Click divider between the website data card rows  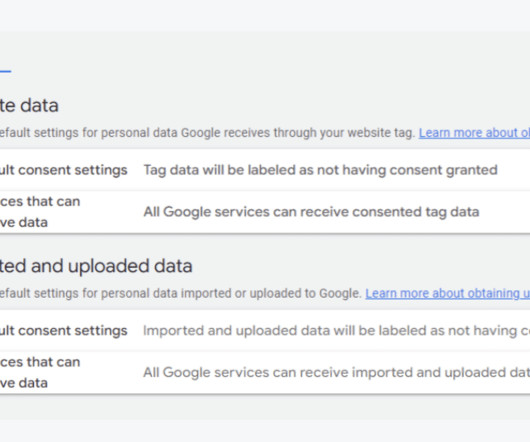tap(265, 190)
